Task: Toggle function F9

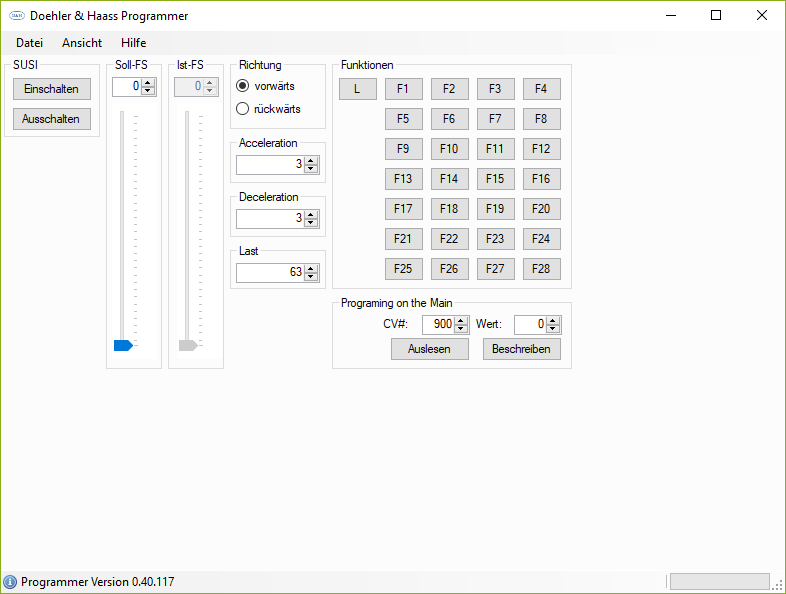Action: (x=404, y=149)
